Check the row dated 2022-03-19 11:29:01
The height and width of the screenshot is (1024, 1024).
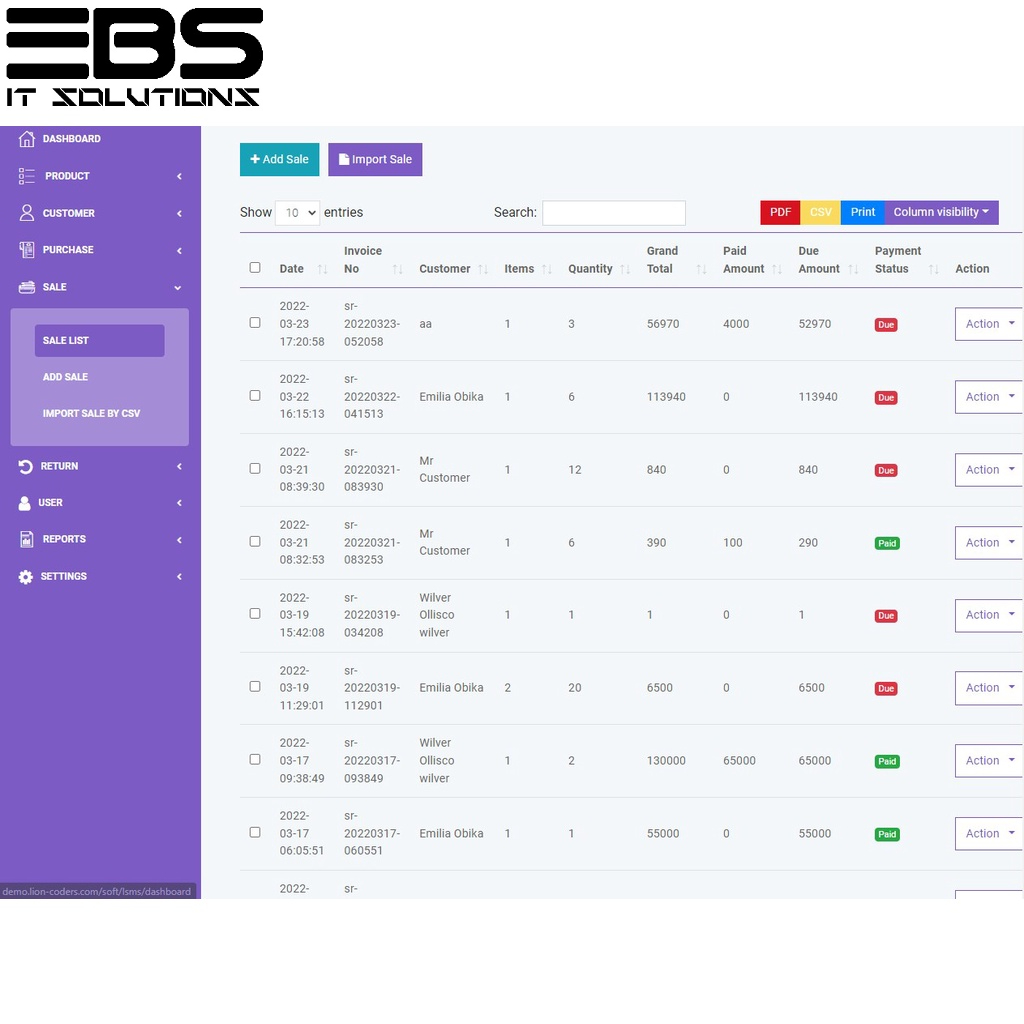(255, 686)
